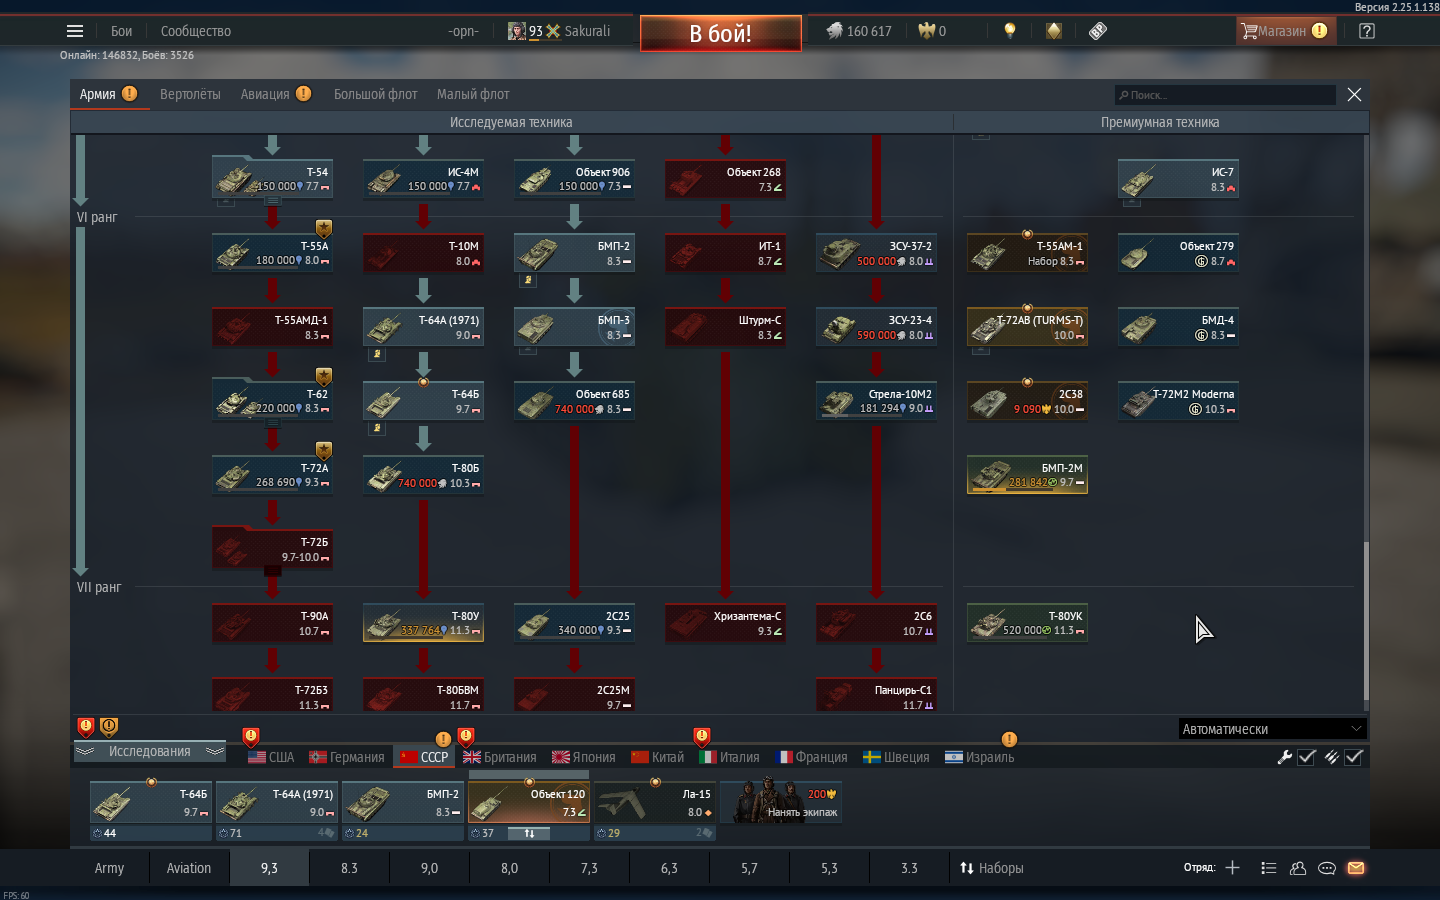
Task: Open the Бои menu
Action: coord(122,31)
